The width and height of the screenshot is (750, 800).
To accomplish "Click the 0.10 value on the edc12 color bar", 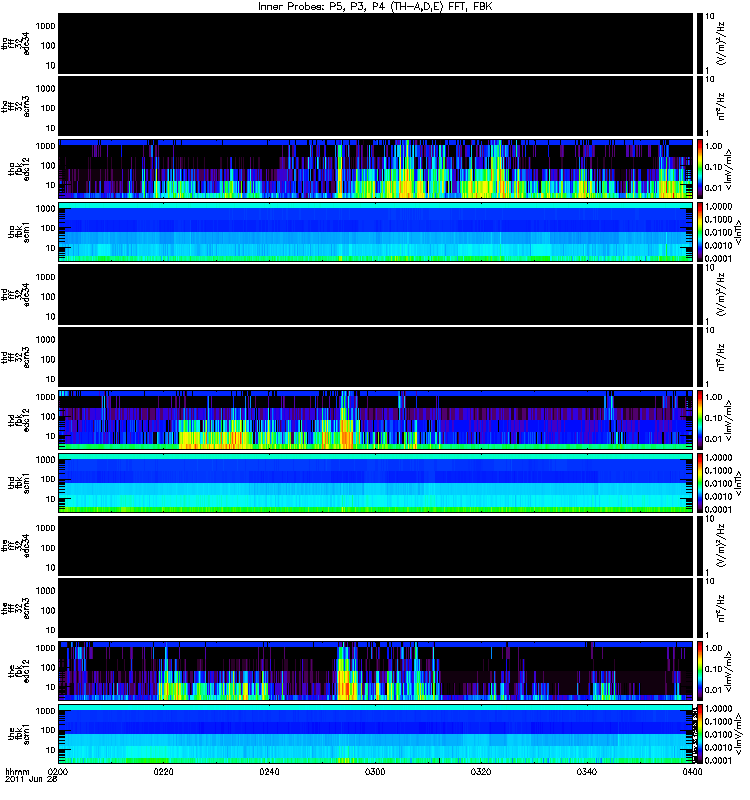I will coord(714,669).
